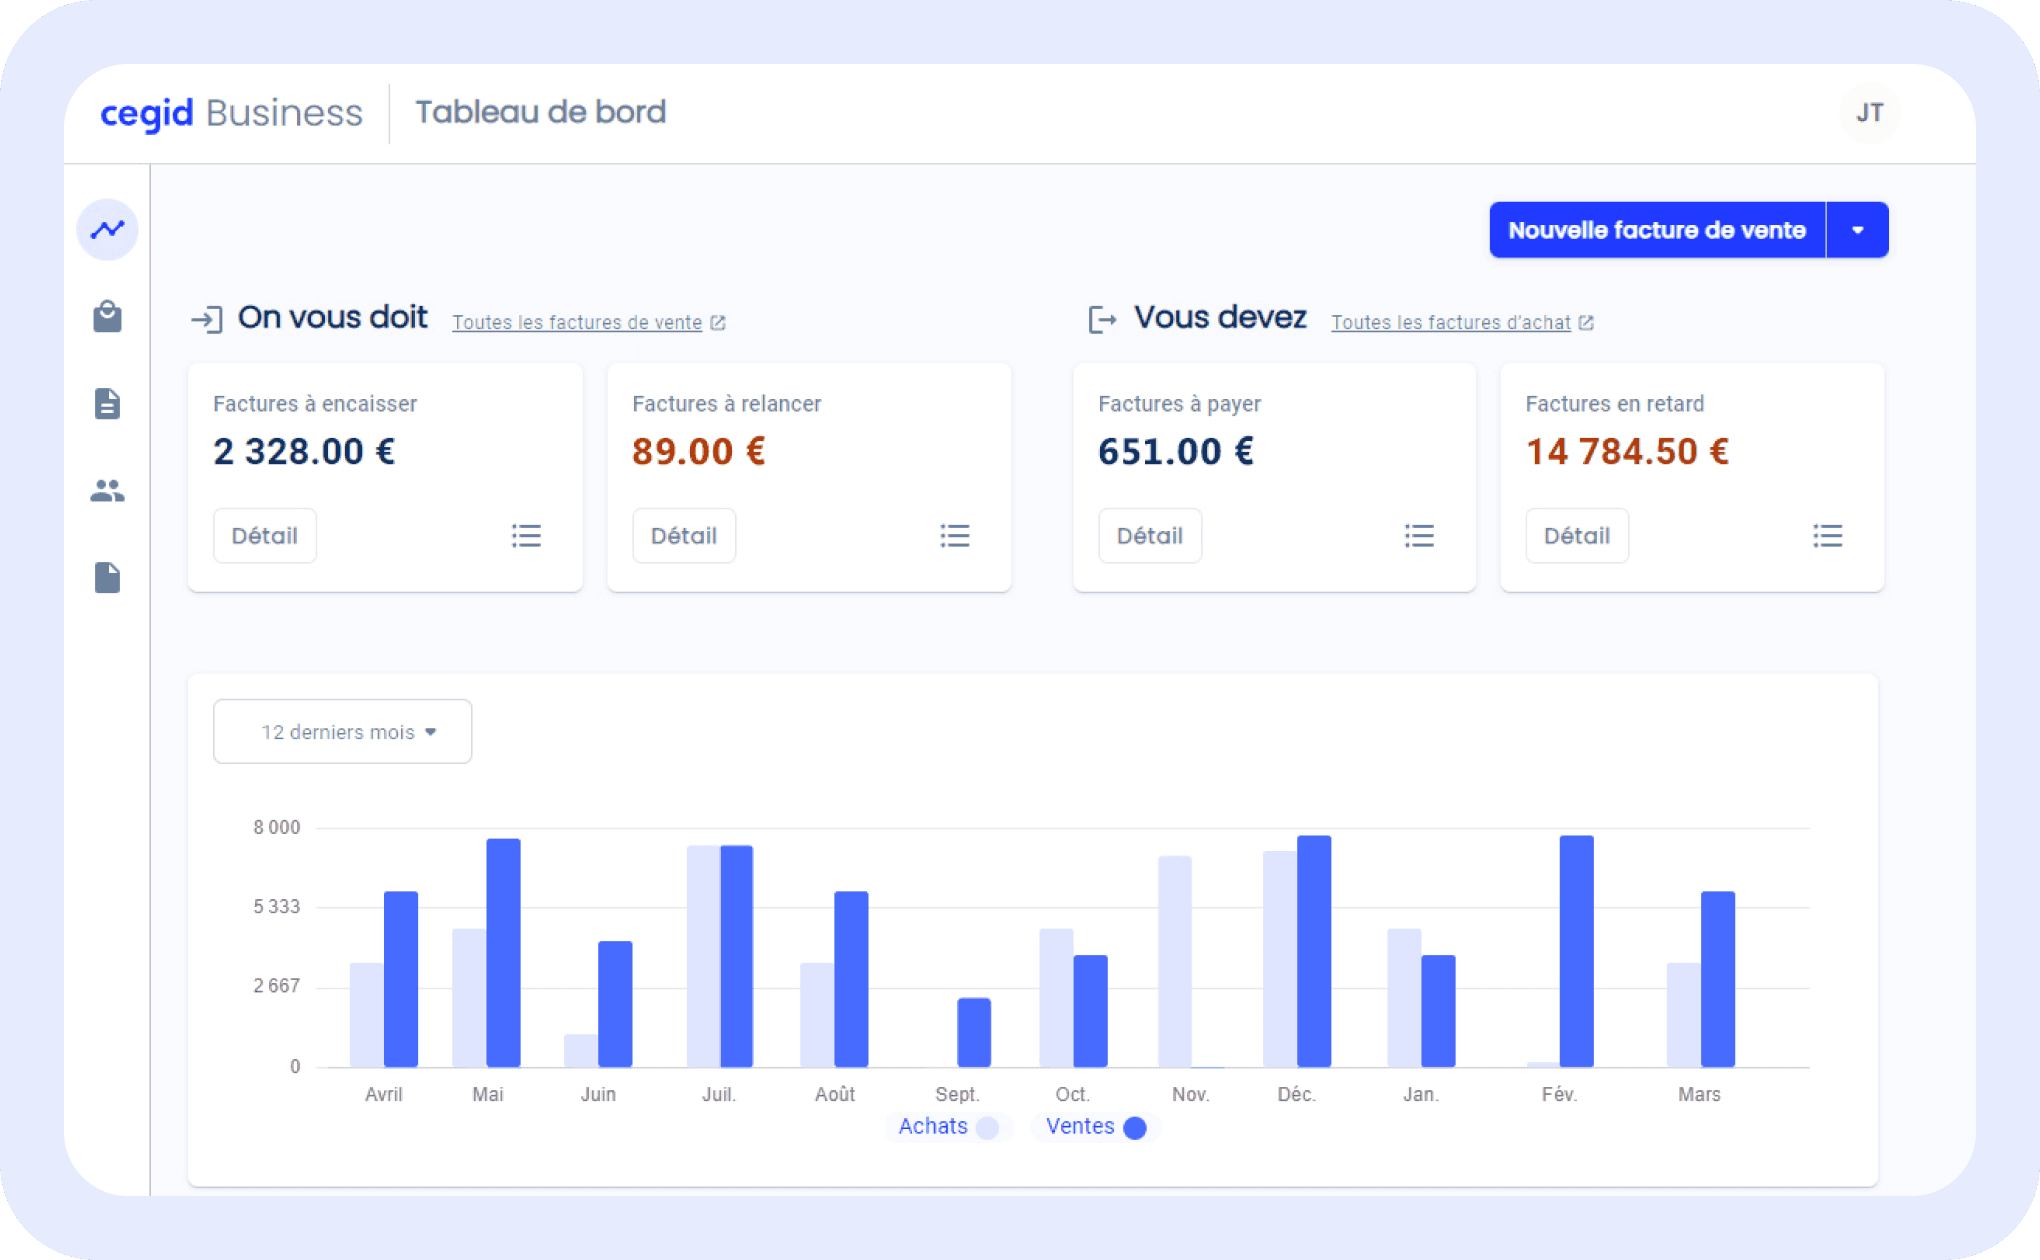Click Détail under Factures en retard
Screen dimensions: 2040x1260
click(1576, 536)
